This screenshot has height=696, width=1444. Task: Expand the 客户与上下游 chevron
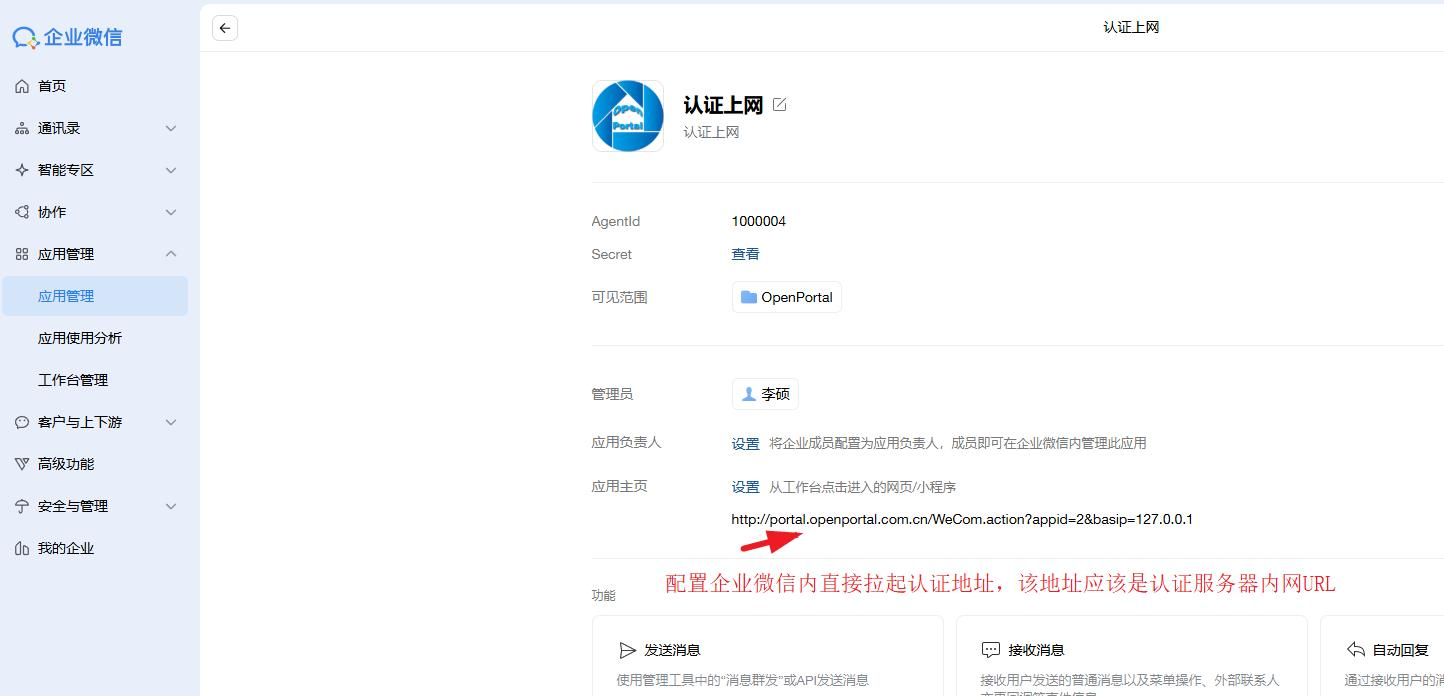point(171,422)
